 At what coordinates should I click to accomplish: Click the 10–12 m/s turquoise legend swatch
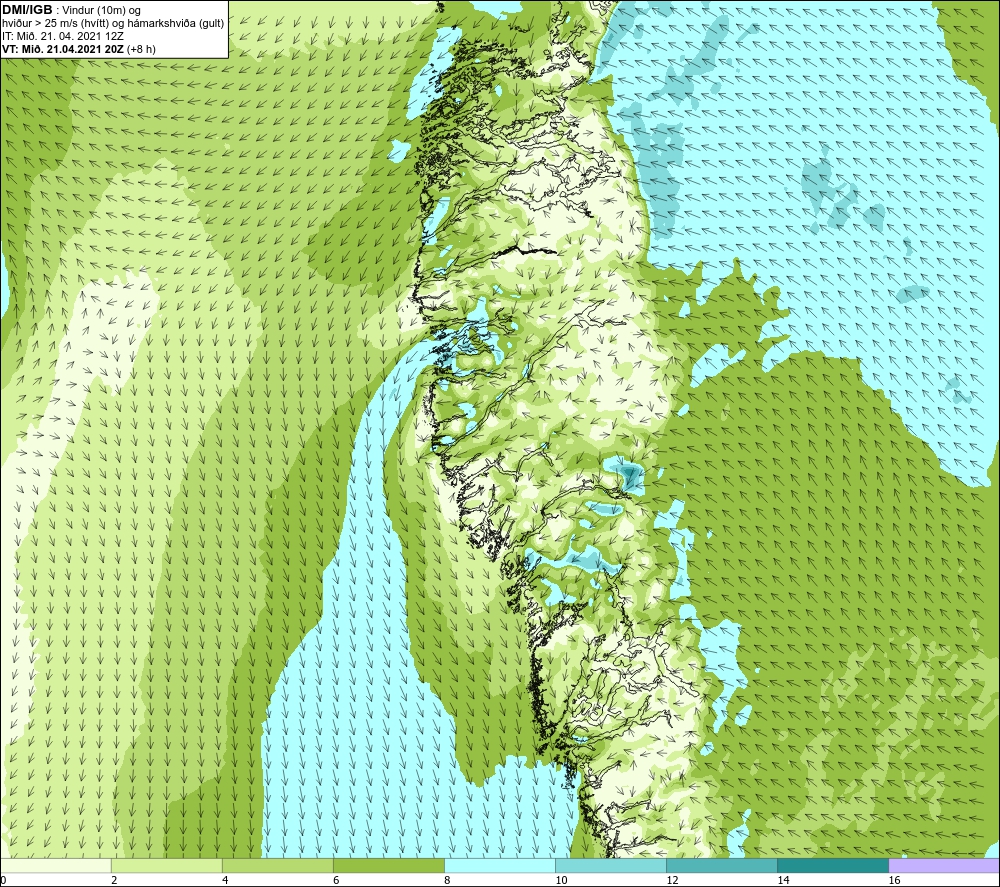[x=610, y=865]
